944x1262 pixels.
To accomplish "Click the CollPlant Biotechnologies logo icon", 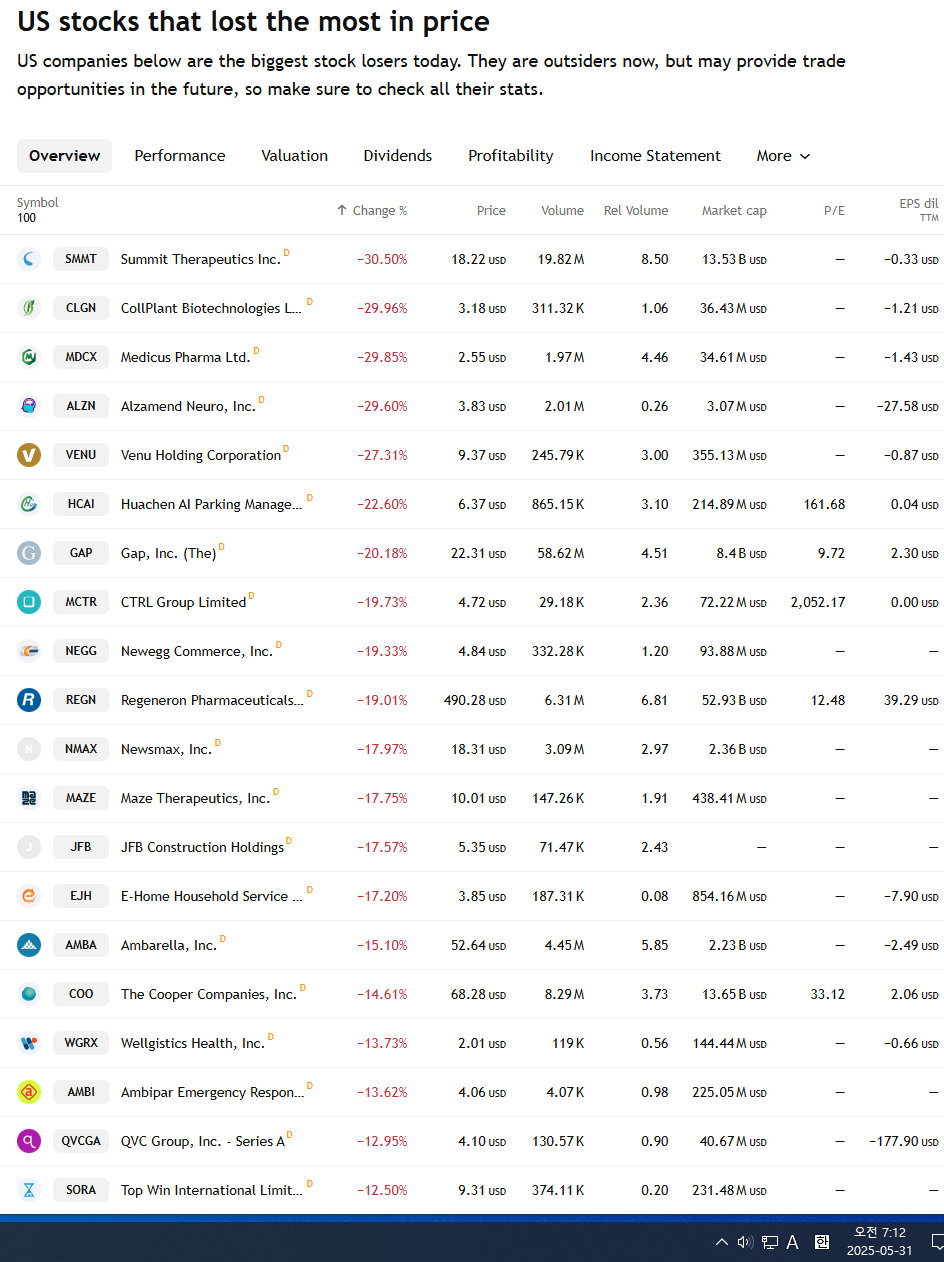I will click(x=29, y=308).
